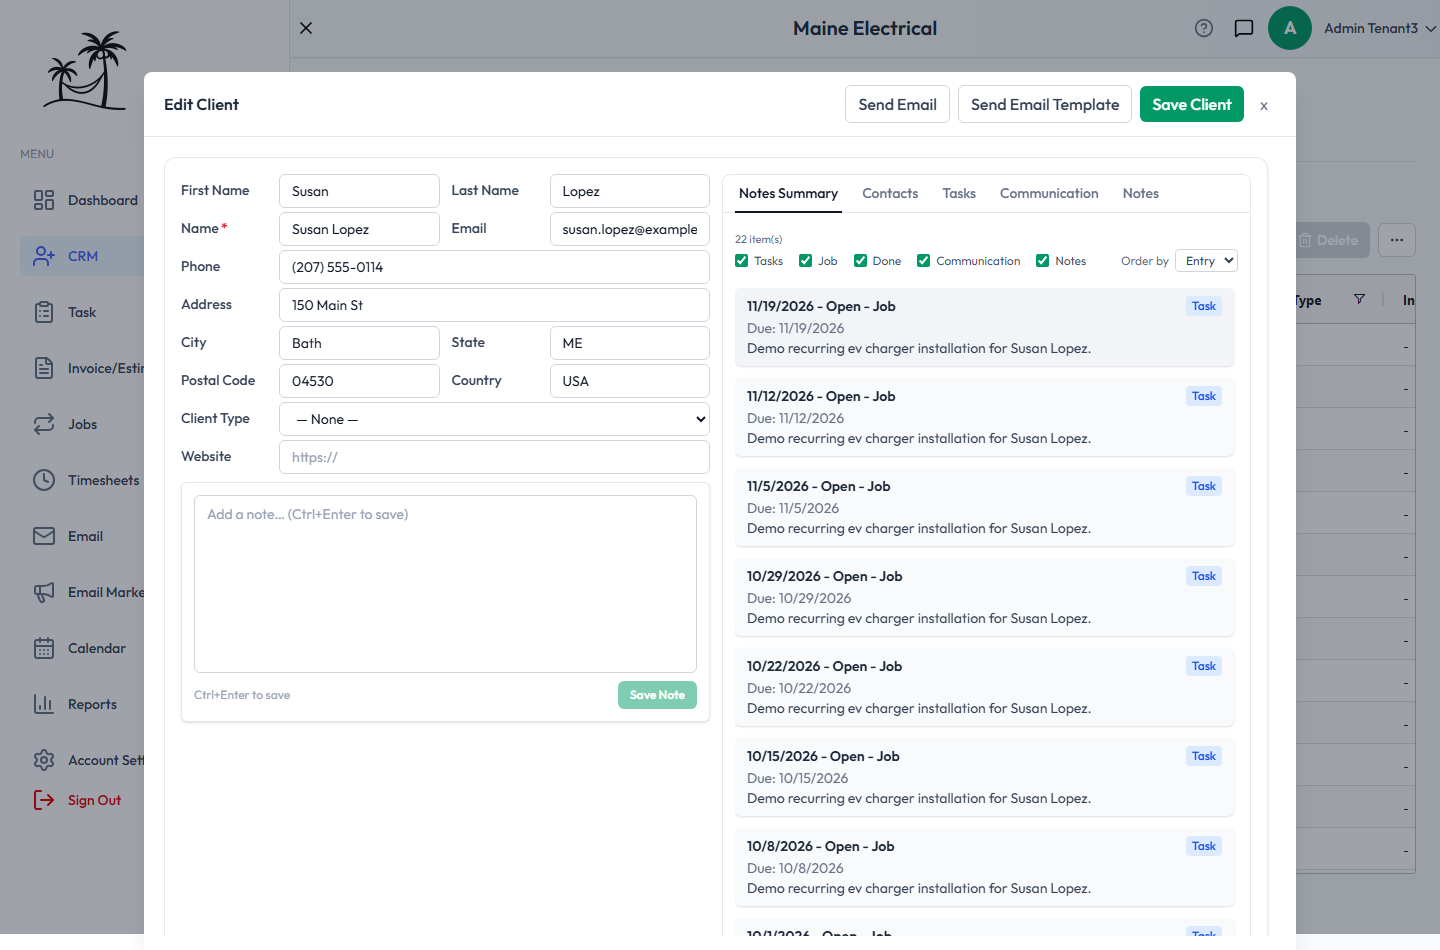Click the Task tag on 11/19/2026 entry

pyautogui.click(x=1204, y=306)
